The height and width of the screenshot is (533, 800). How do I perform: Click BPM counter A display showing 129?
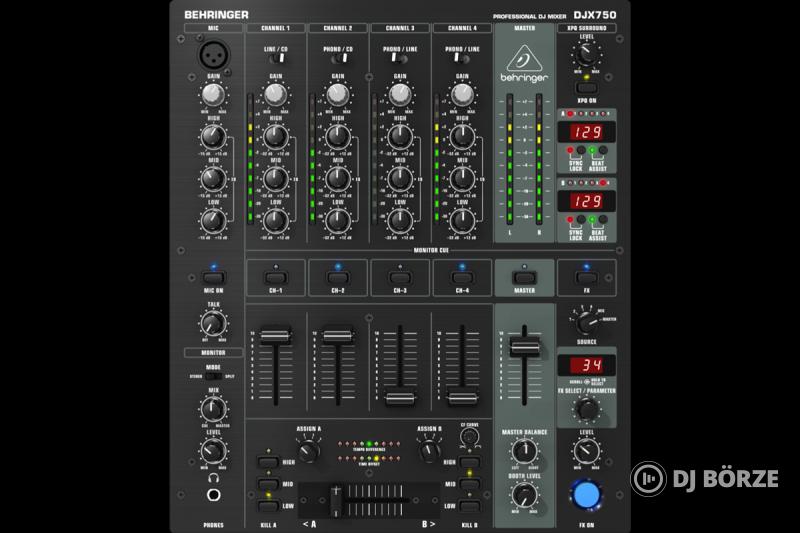click(x=586, y=132)
